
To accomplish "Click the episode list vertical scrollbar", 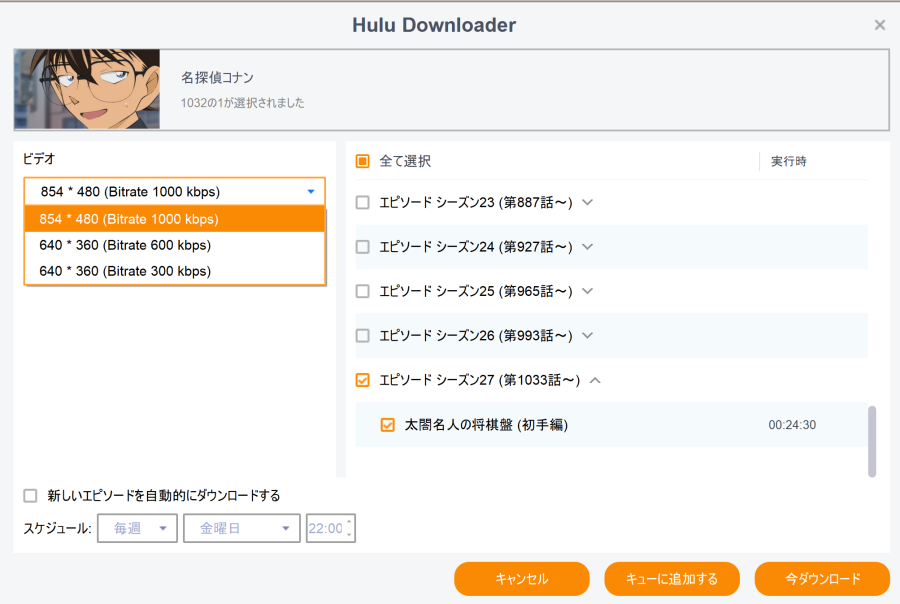I will click(x=872, y=442).
